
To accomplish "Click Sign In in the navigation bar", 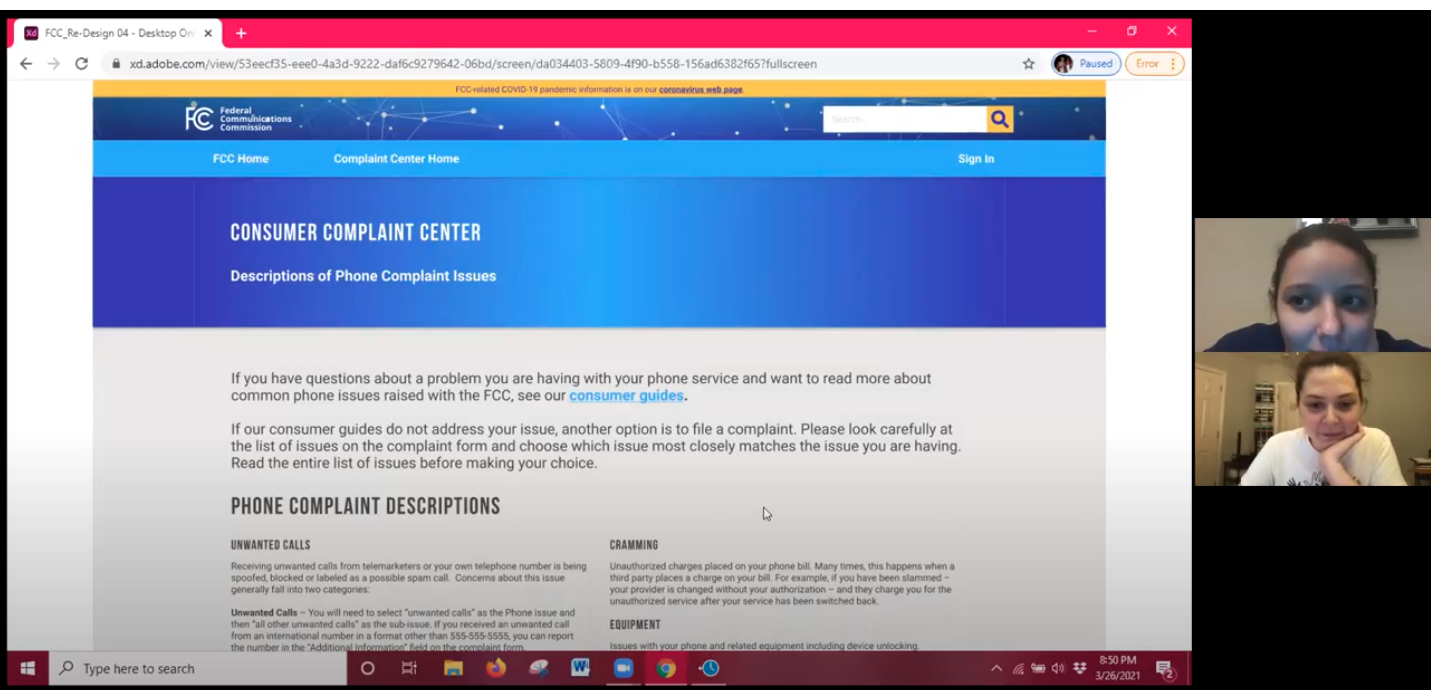I will click(x=976, y=159).
